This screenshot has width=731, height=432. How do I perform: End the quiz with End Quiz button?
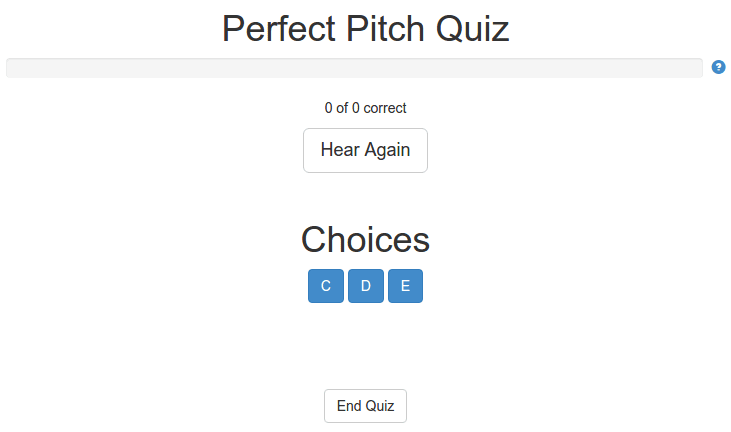pos(366,406)
